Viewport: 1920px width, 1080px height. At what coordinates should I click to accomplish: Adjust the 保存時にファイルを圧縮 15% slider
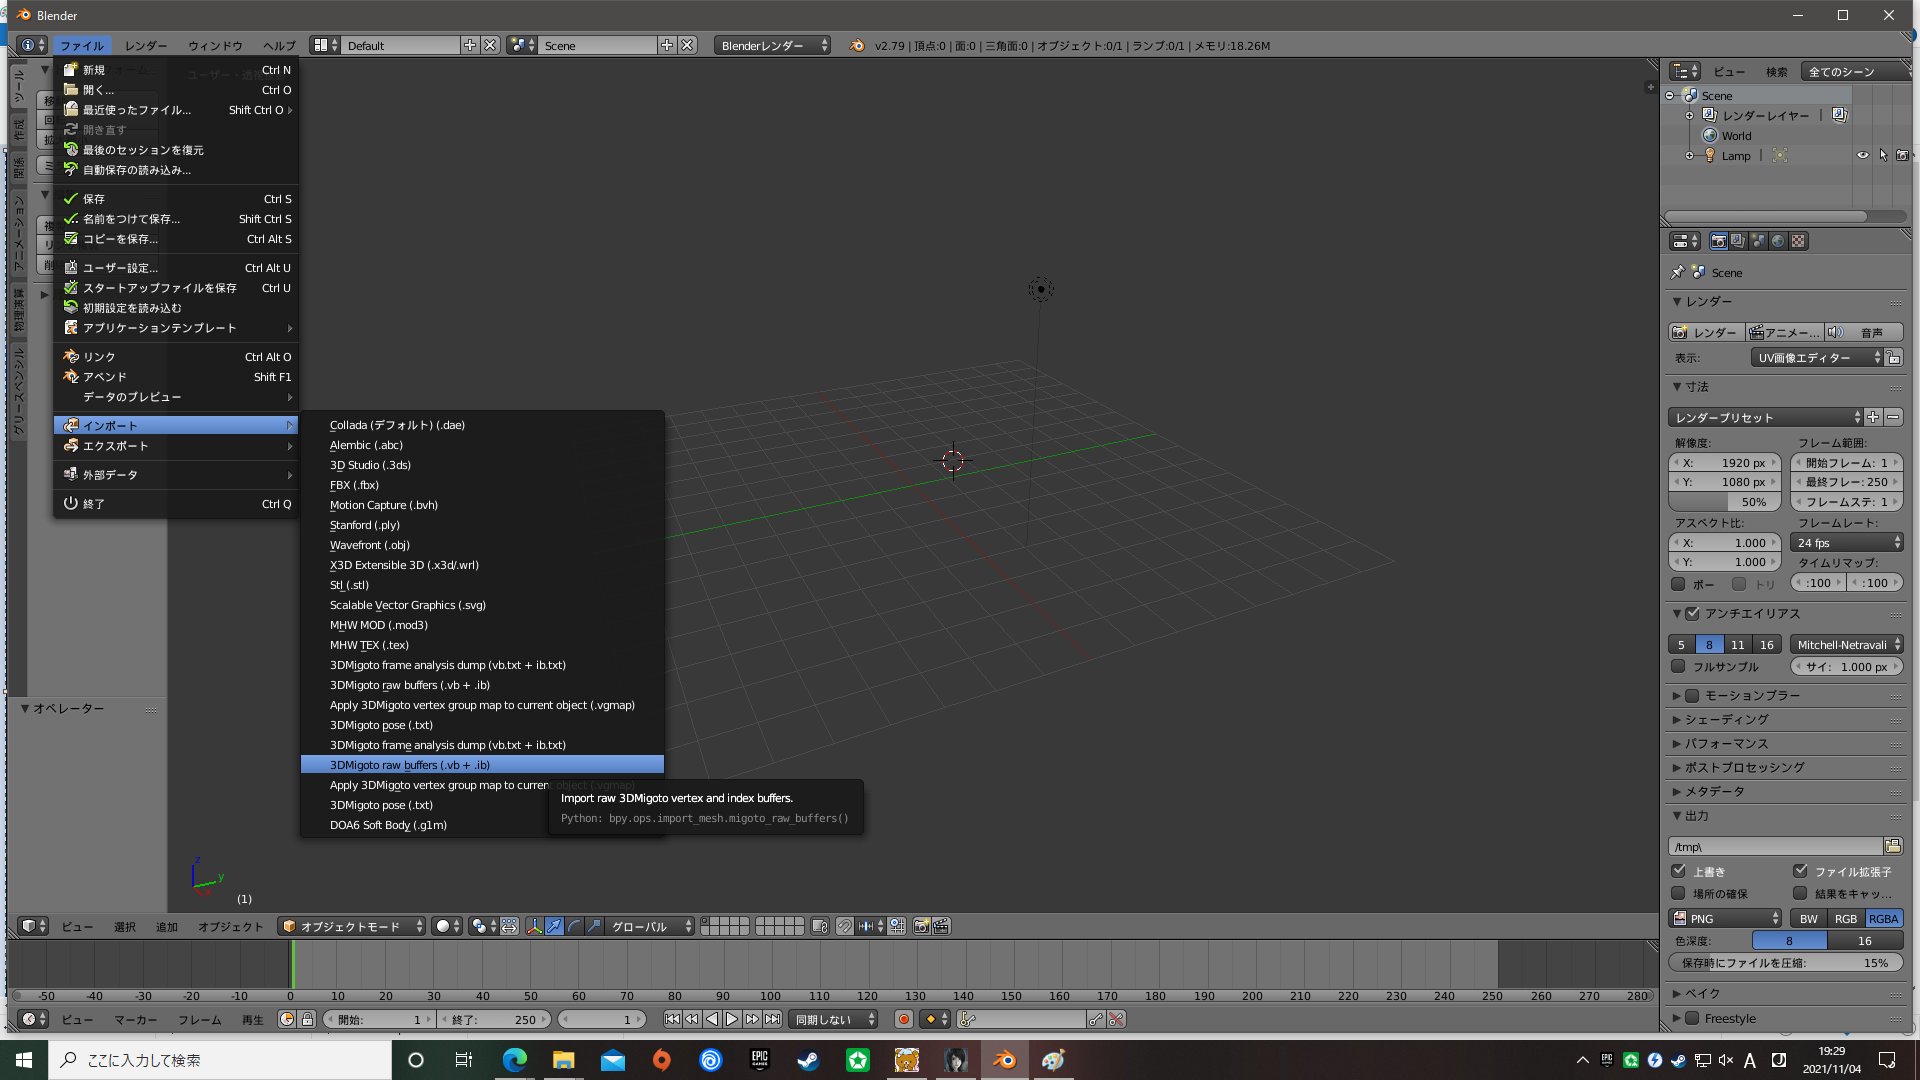[1786, 962]
